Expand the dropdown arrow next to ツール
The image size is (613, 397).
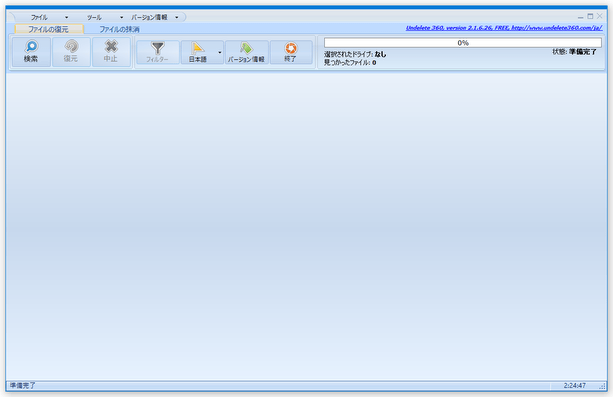(122, 17)
